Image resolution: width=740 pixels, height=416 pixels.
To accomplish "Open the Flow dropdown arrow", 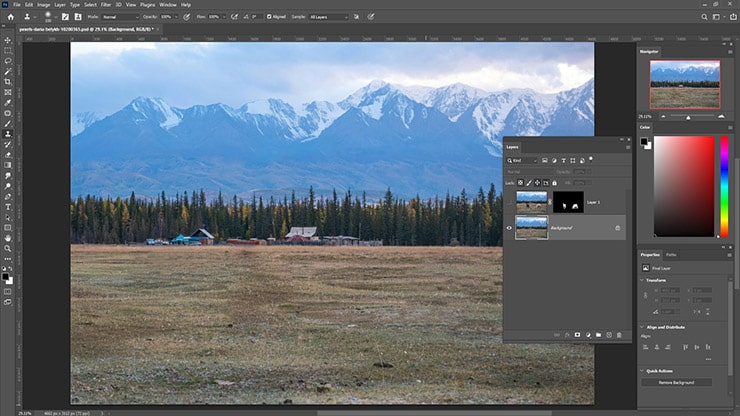I will (x=224, y=17).
